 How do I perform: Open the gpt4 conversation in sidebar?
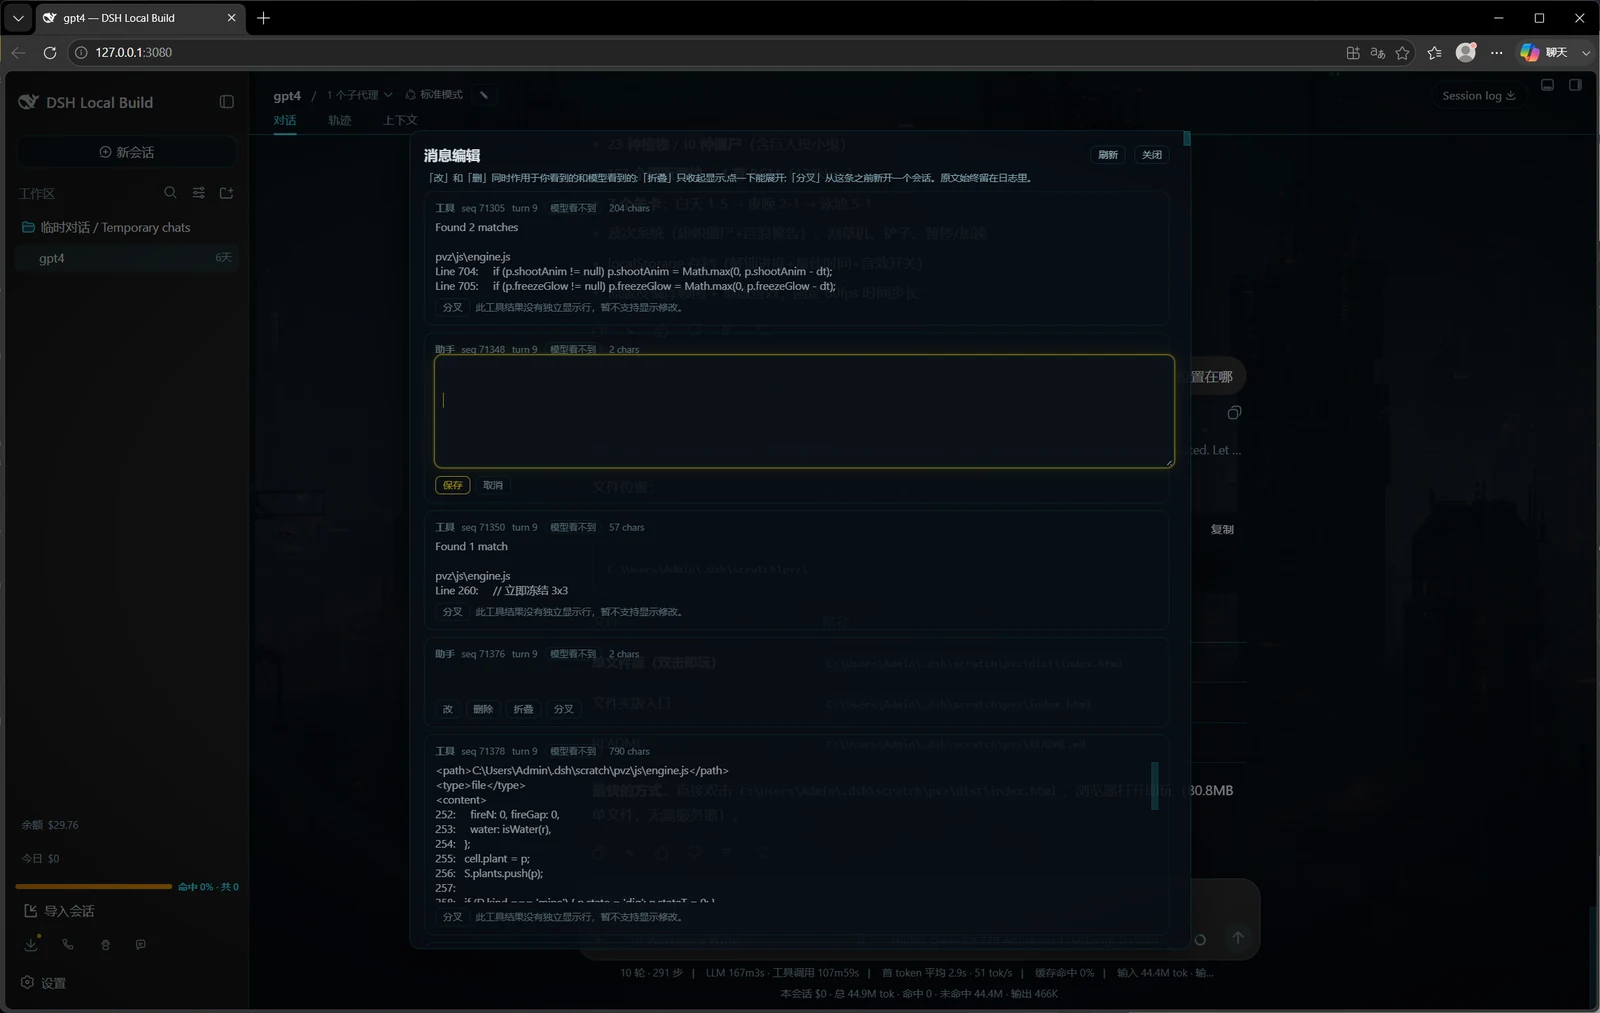coord(127,258)
